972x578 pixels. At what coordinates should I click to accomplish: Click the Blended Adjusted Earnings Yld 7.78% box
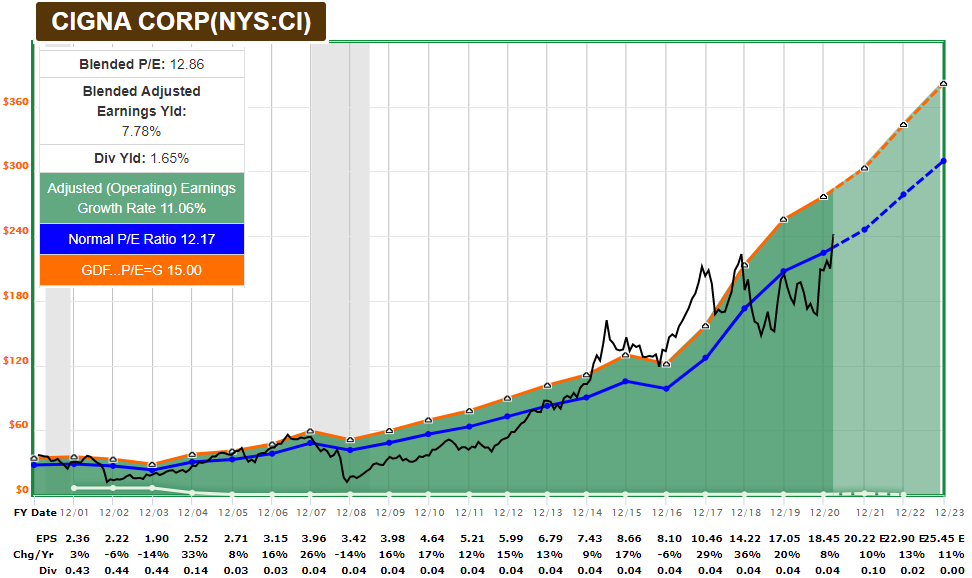(x=141, y=111)
